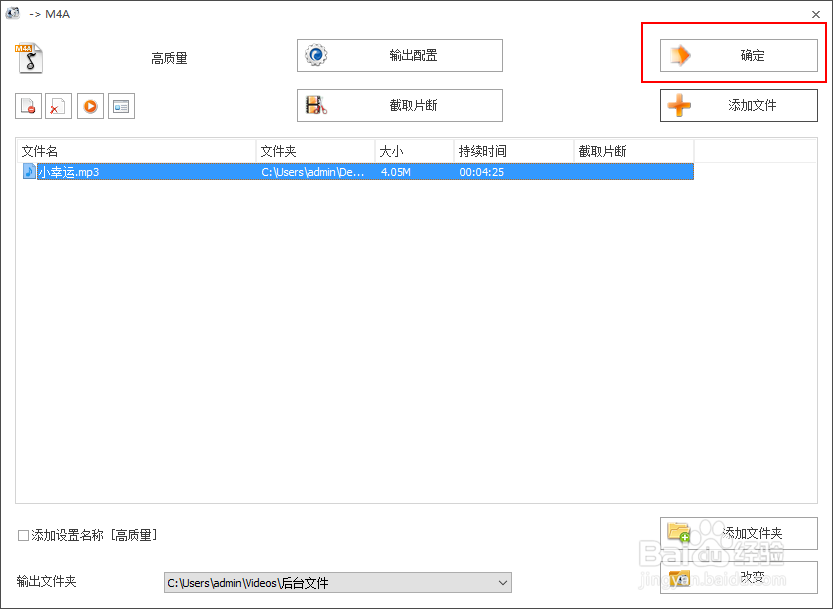Expand the 输出文件夹 path dropdown
Viewport: 833px width, 609px height.
pos(503,583)
